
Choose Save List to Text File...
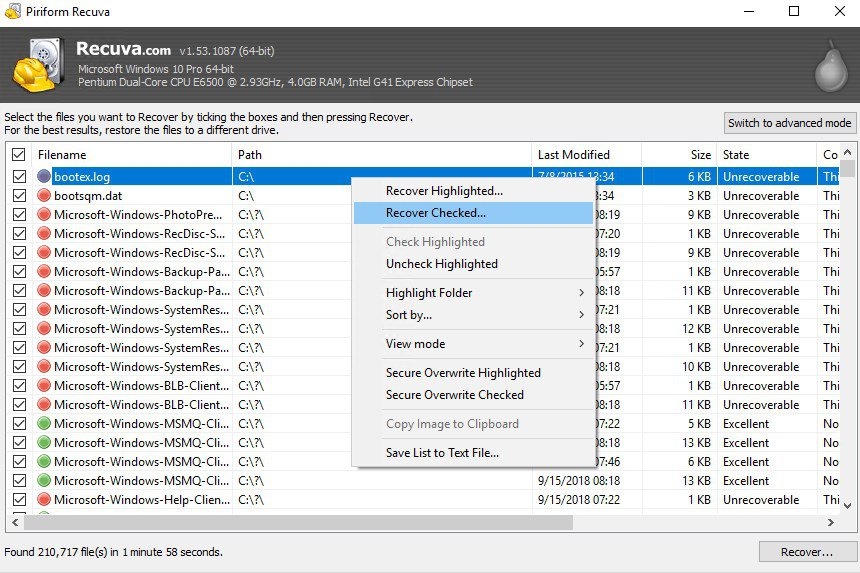(473, 453)
